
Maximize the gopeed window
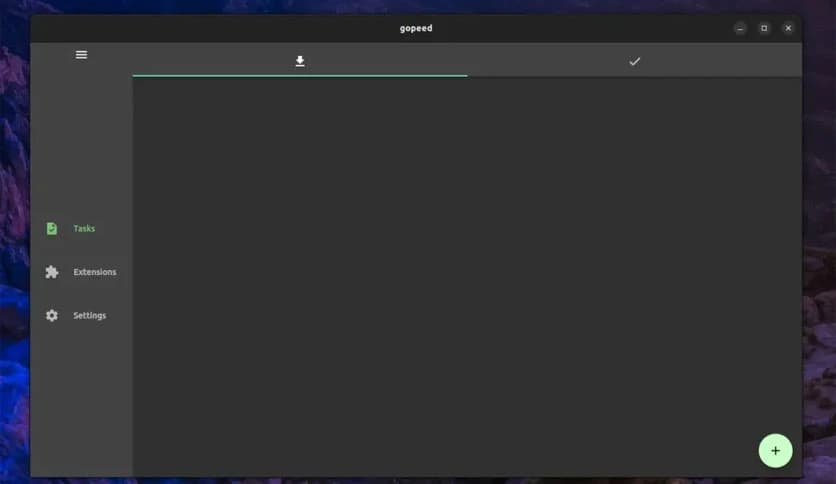click(764, 28)
